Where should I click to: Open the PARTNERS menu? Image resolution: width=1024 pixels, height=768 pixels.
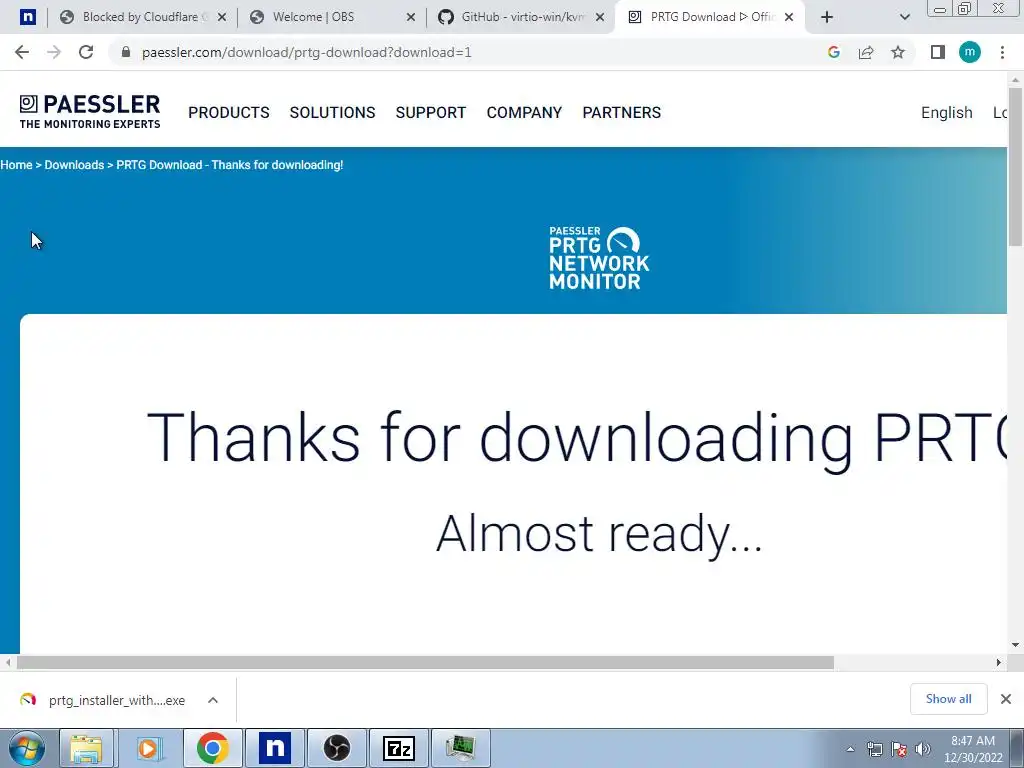click(x=622, y=112)
